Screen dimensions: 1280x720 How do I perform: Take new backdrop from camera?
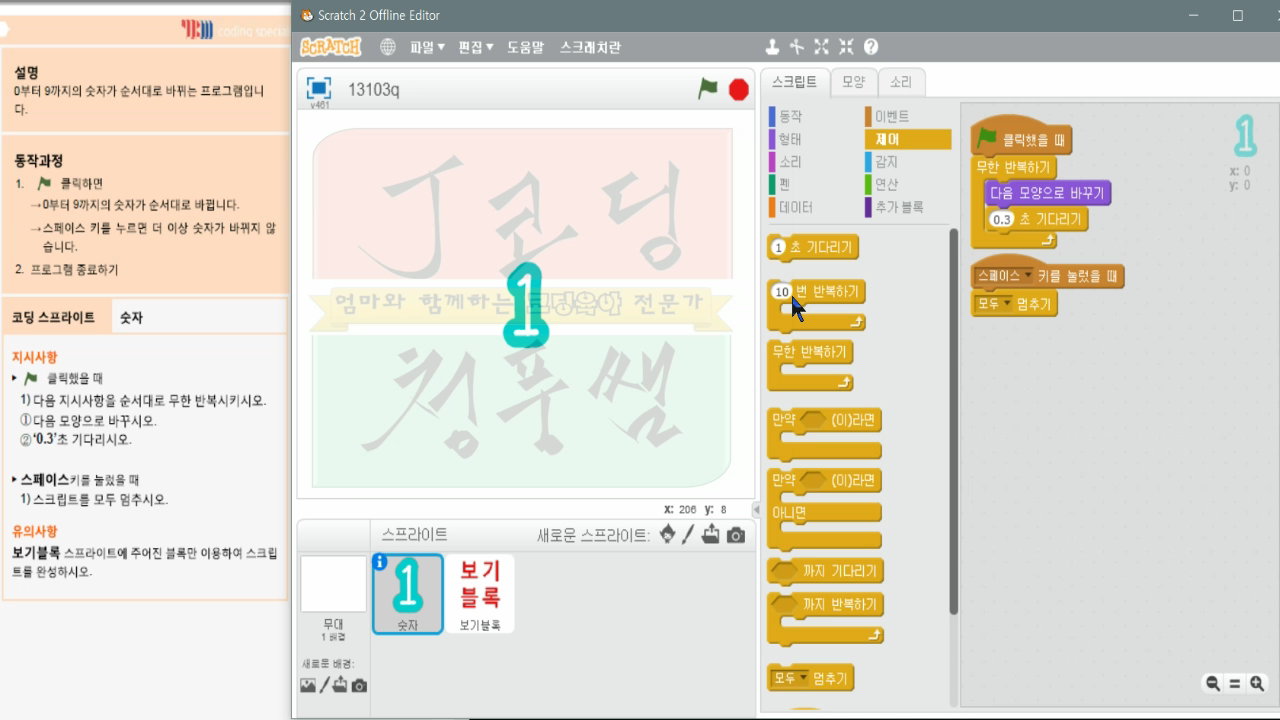click(x=359, y=685)
